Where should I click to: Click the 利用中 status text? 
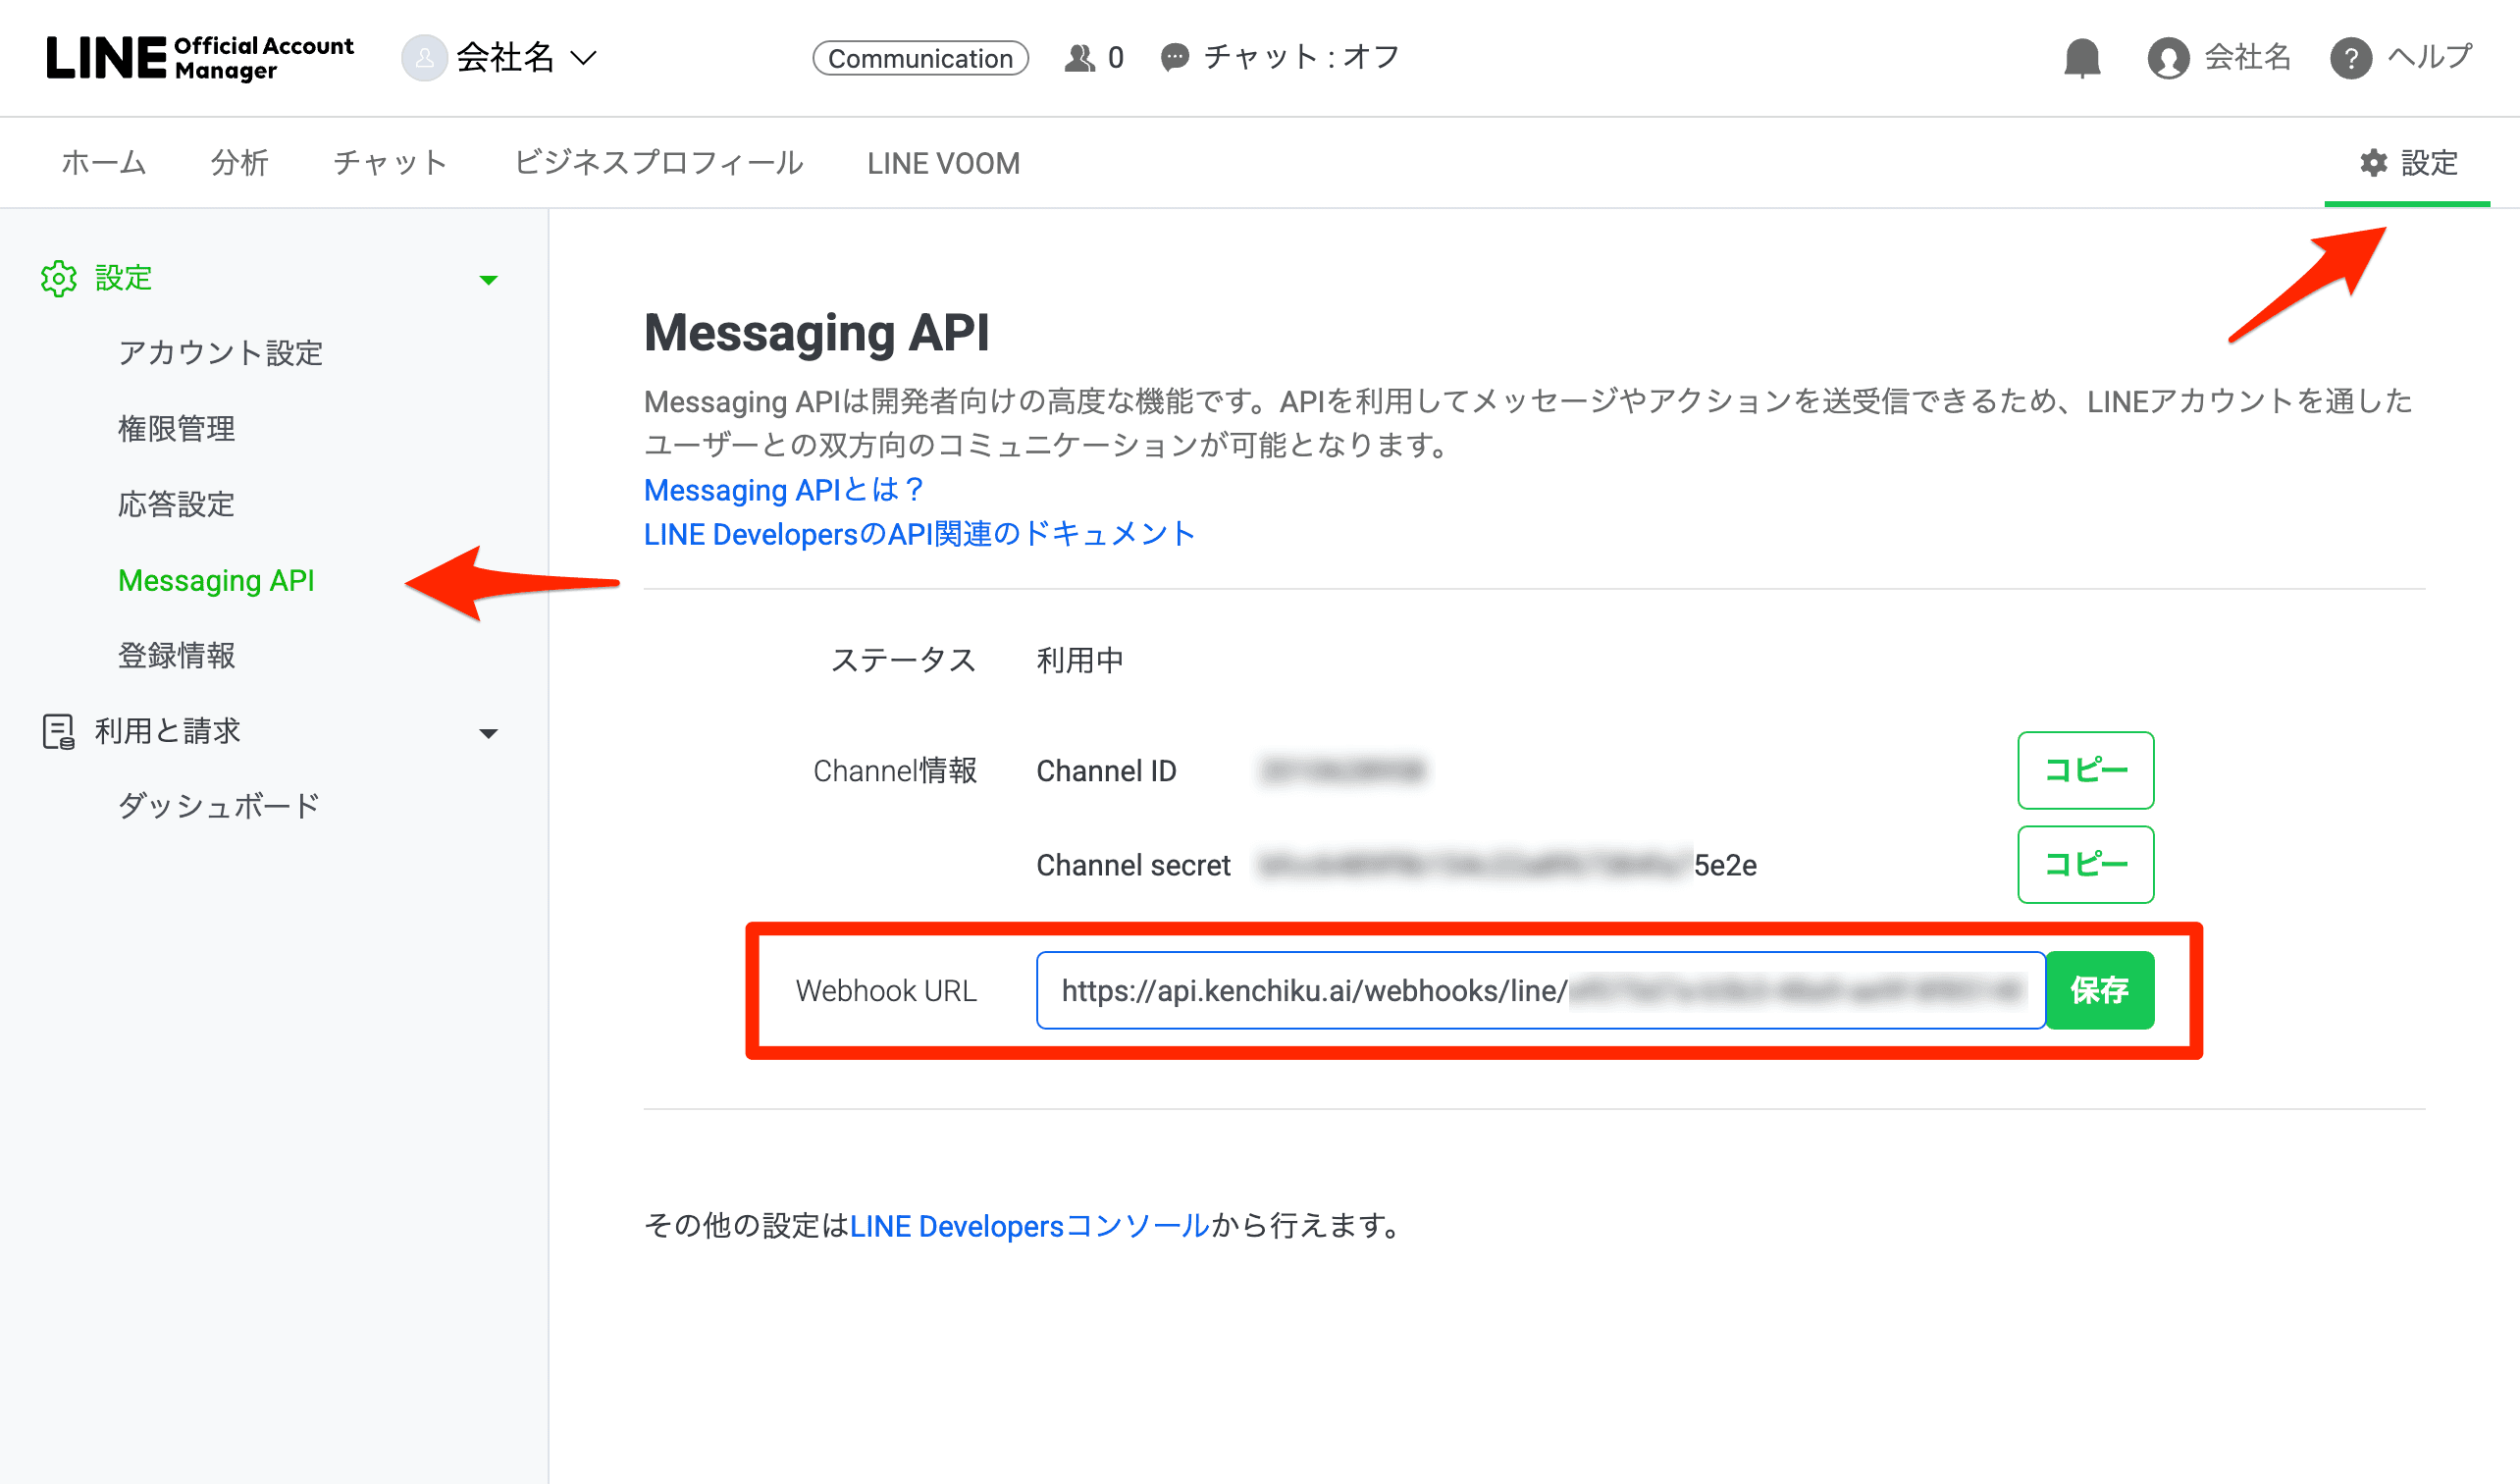[x=1080, y=661]
